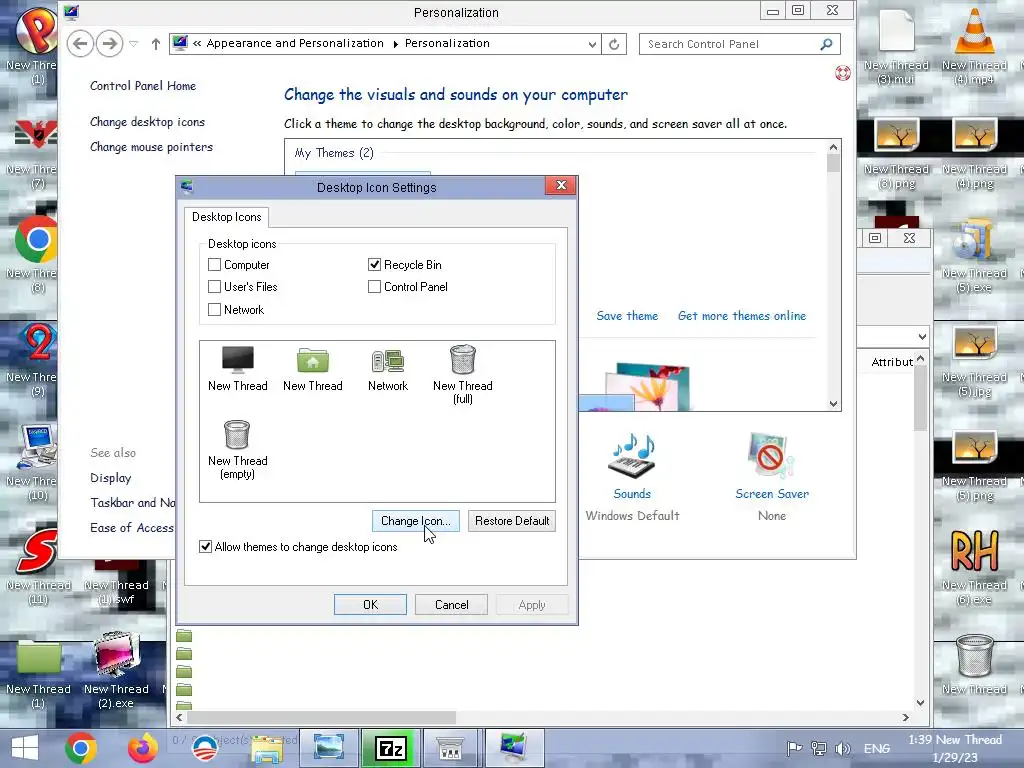Open the Display link under See also
This screenshot has width=1024, height=768.
pos(110,478)
